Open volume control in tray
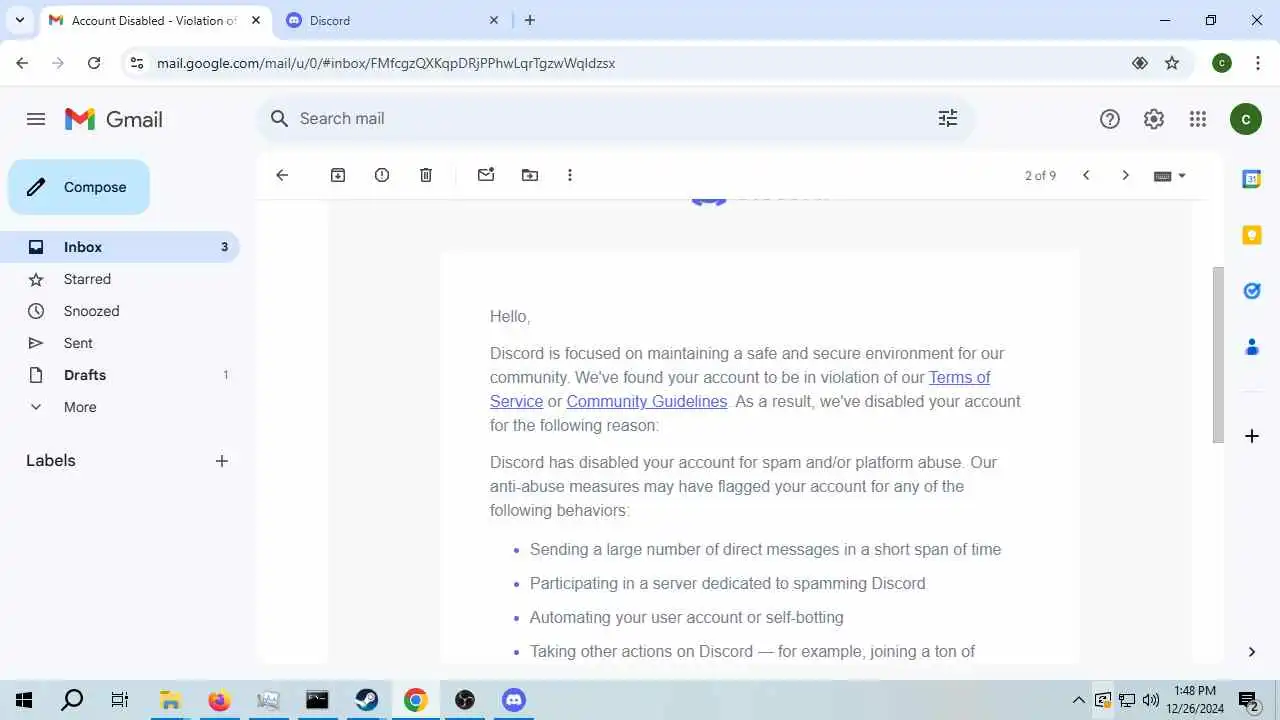Image resolution: width=1280 pixels, height=720 pixels. [1151, 700]
